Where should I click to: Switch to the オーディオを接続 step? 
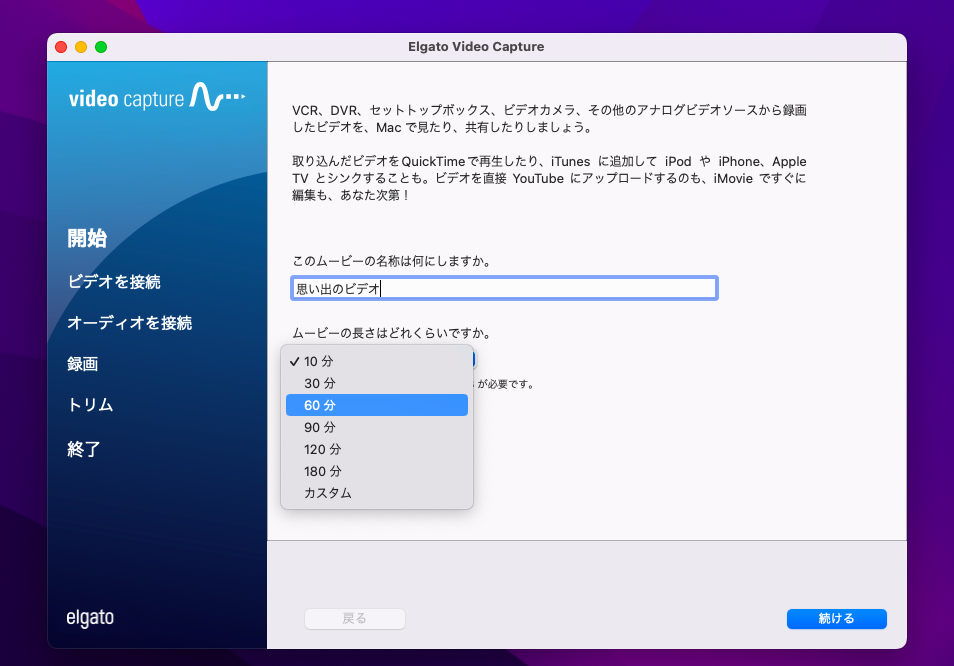pos(129,323)
